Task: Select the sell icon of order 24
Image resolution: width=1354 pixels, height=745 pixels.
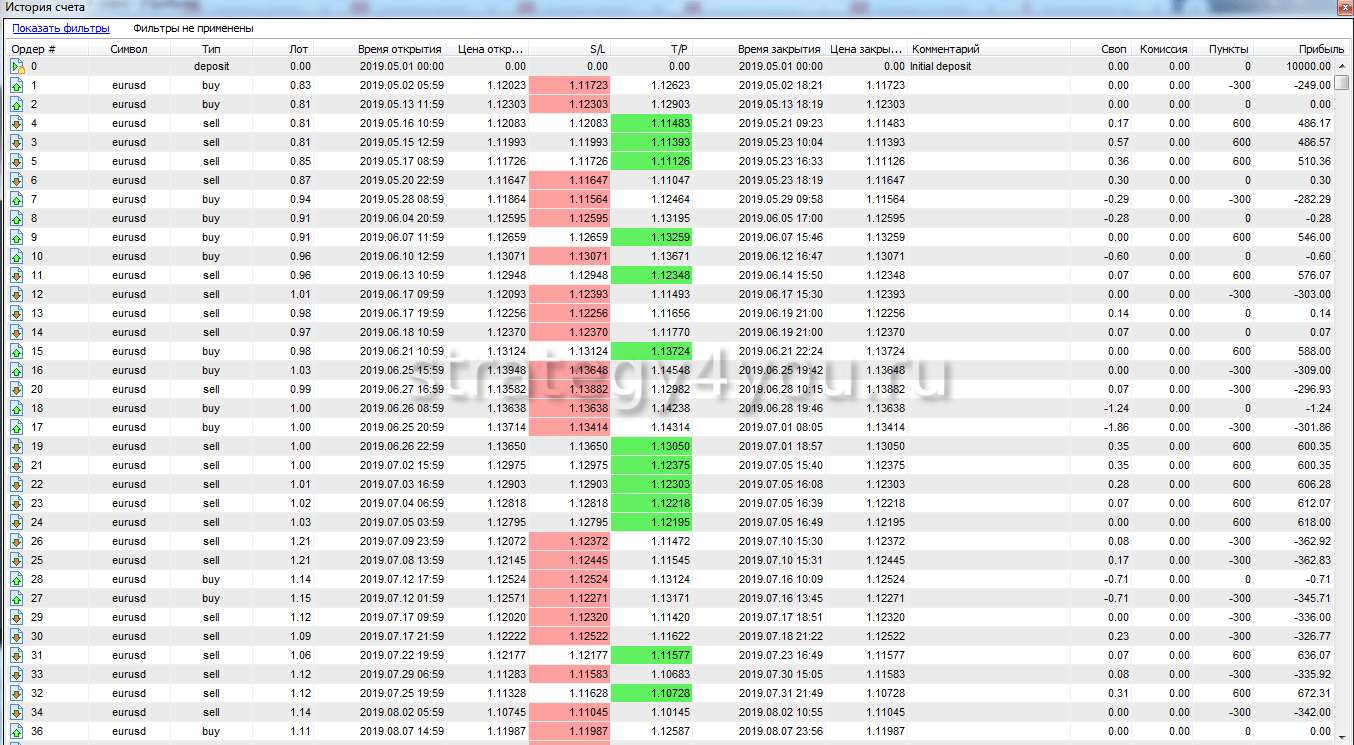Action: (x=17, y=523)
